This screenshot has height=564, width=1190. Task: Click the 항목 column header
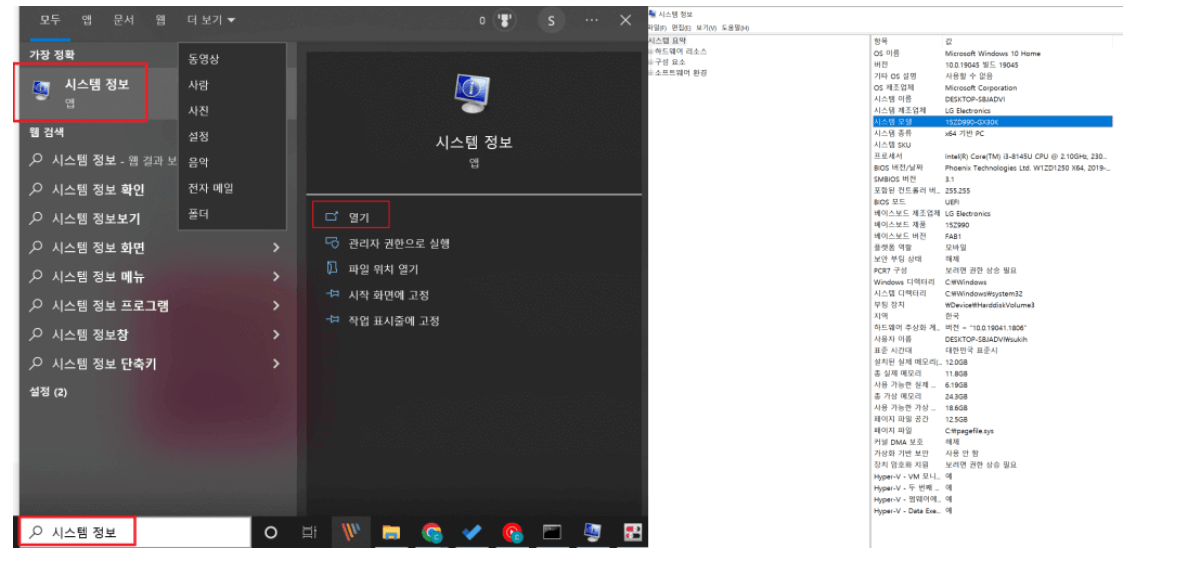point(907,41)
